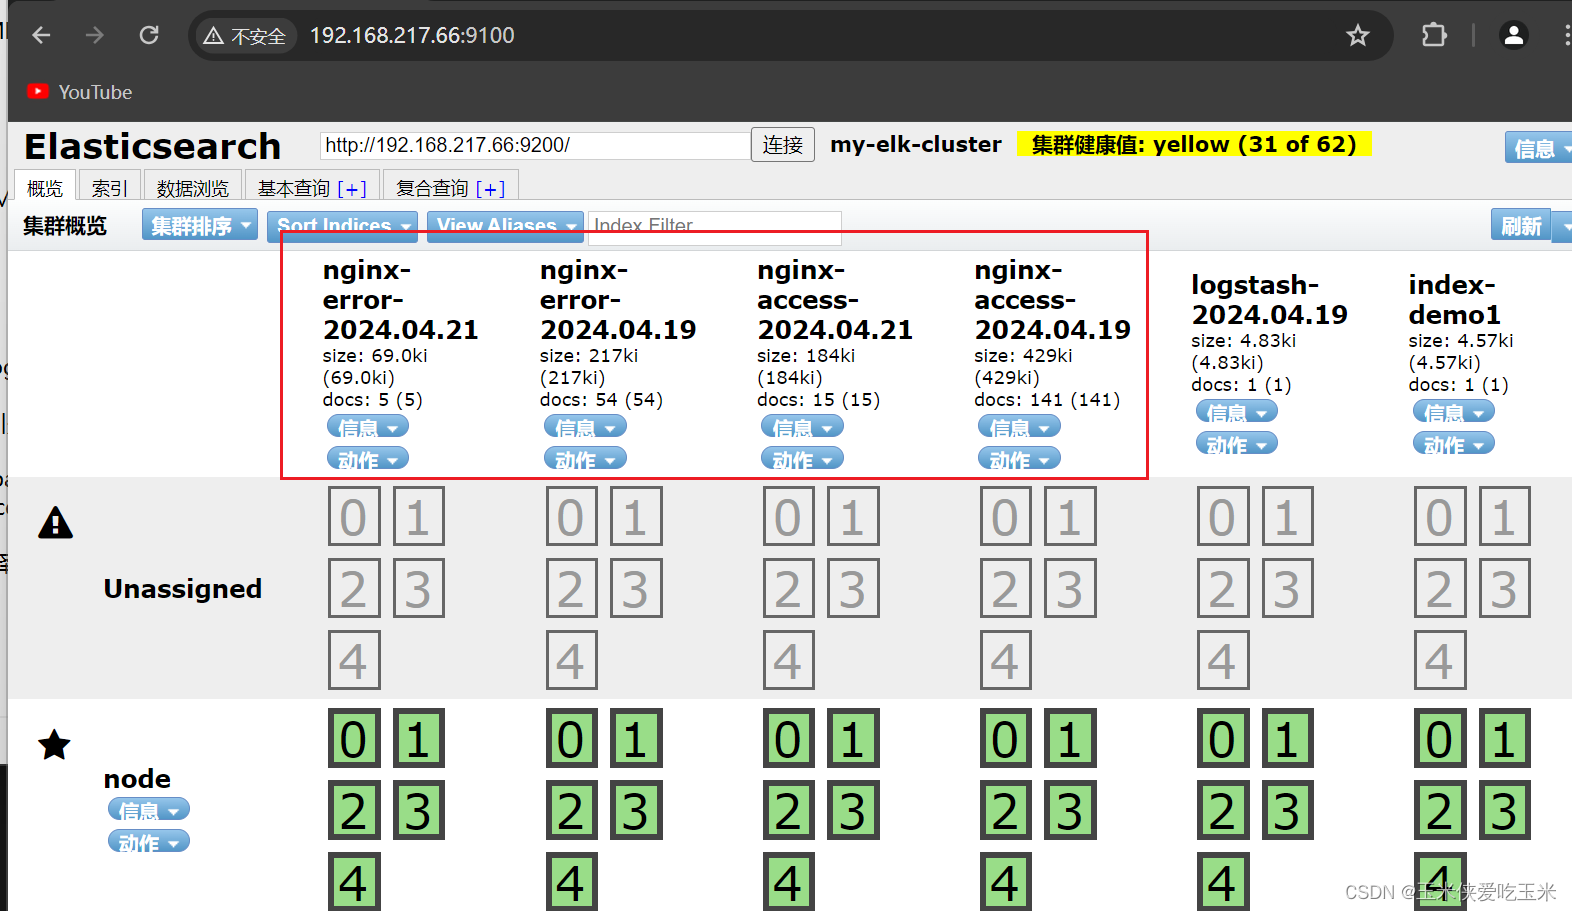Select node shard 4 of logstash-2024.04.19

pyautogui.click(x=1223, y=882)
